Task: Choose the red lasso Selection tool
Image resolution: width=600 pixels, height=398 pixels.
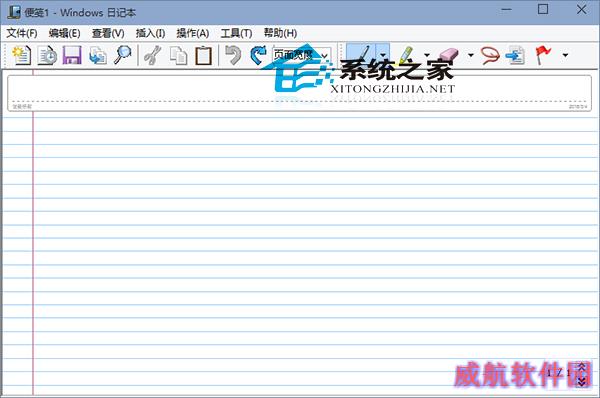Action: tap(490, 55)
